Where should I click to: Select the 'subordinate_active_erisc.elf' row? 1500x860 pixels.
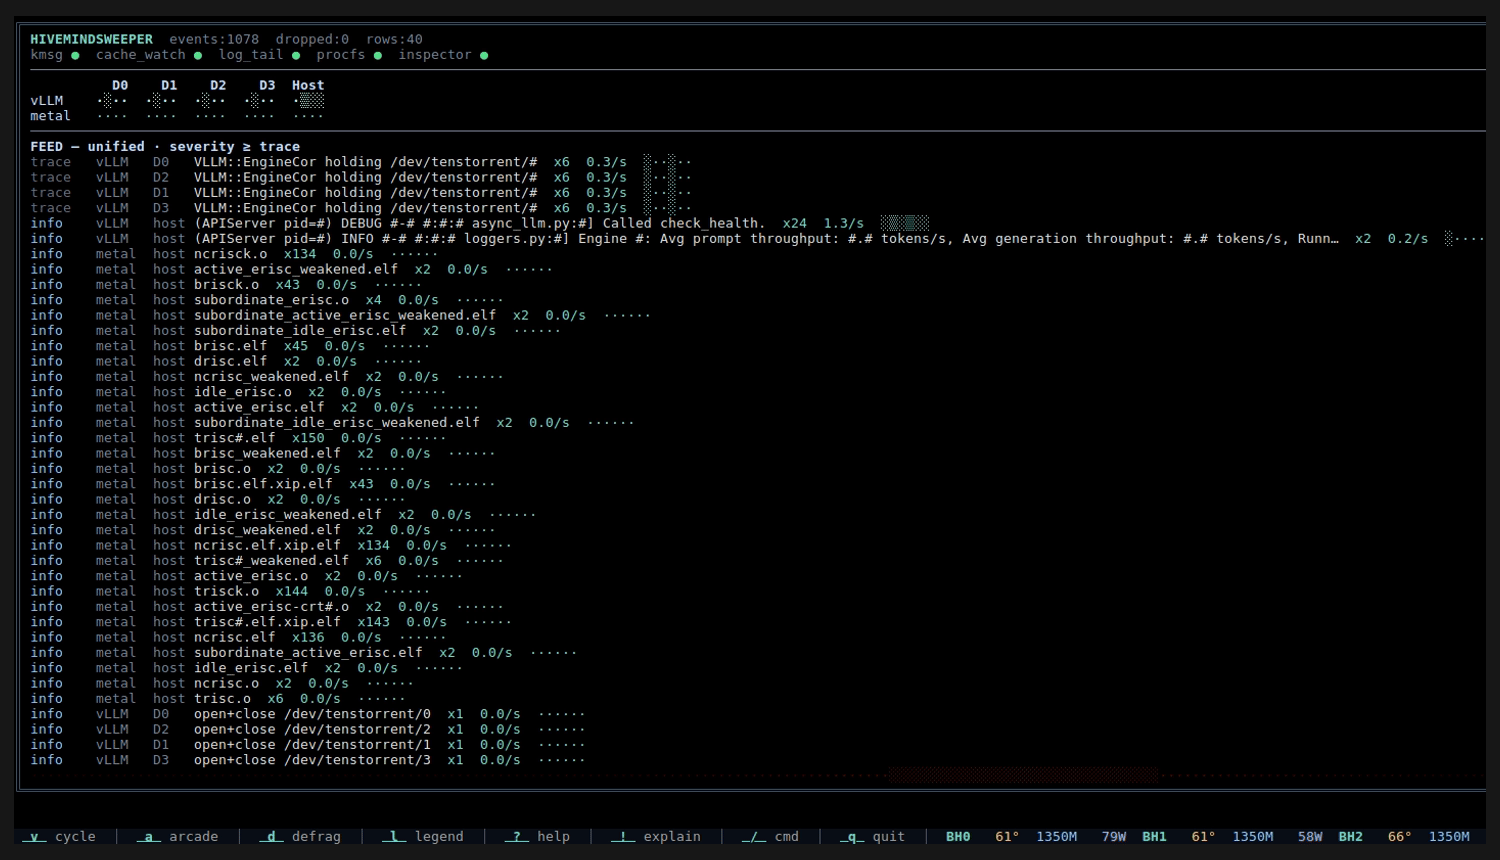303,652
